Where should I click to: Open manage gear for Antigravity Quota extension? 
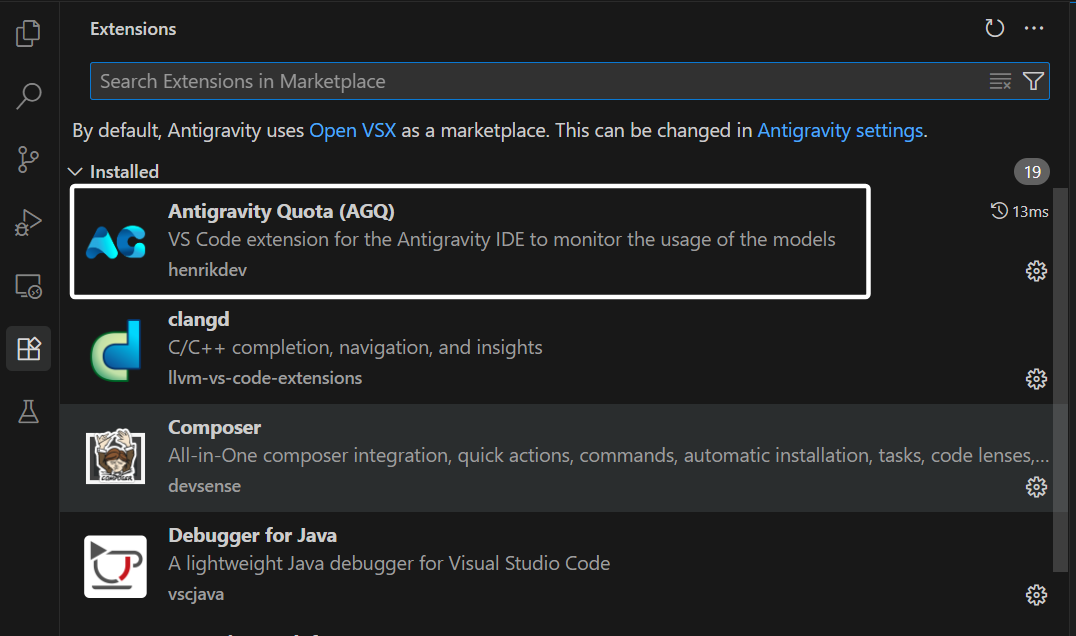click(1036, 271)
